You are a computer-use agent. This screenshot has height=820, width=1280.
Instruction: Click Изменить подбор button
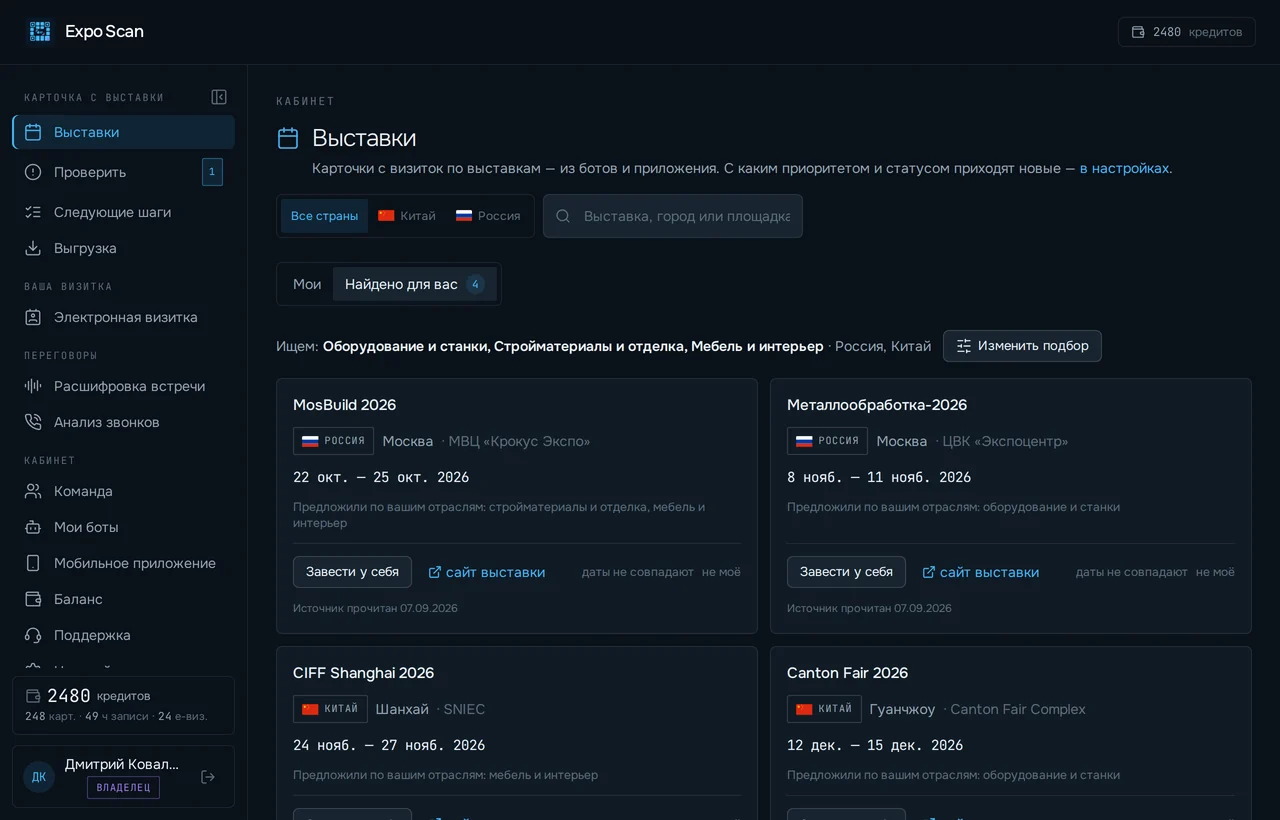coord(1022,346)
